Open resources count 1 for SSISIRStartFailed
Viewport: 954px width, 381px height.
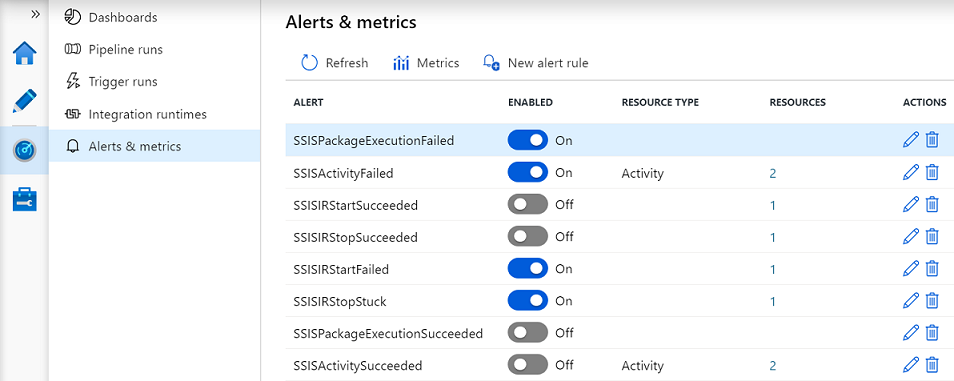point(773,270)
